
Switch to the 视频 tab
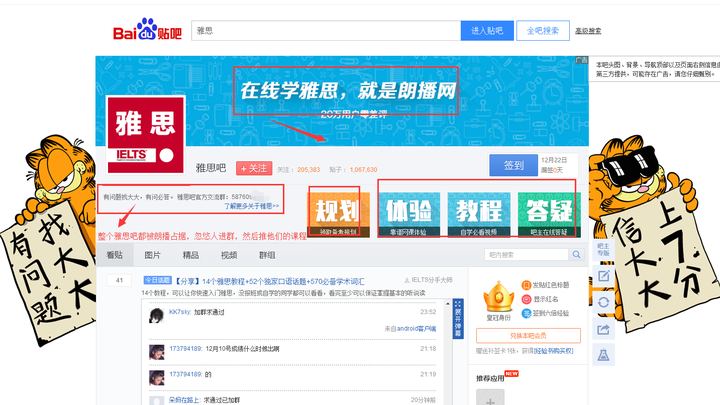[x=229, y=255]
